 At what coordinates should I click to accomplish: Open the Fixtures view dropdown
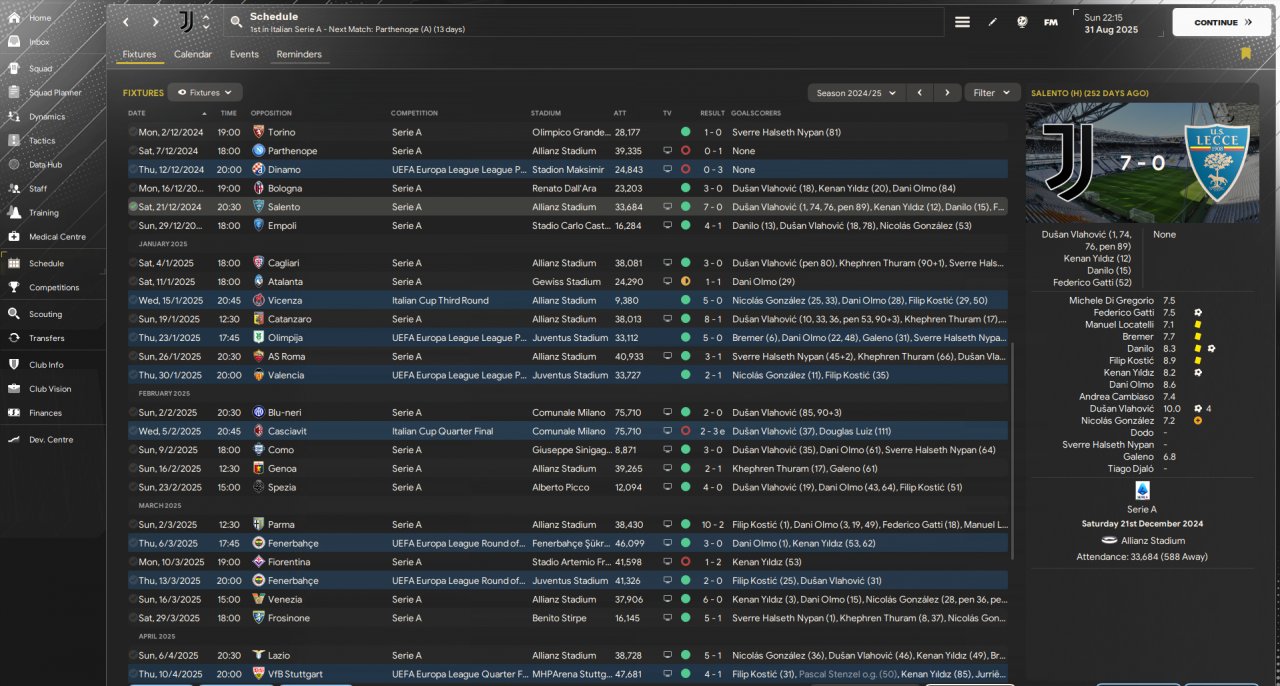204,93
